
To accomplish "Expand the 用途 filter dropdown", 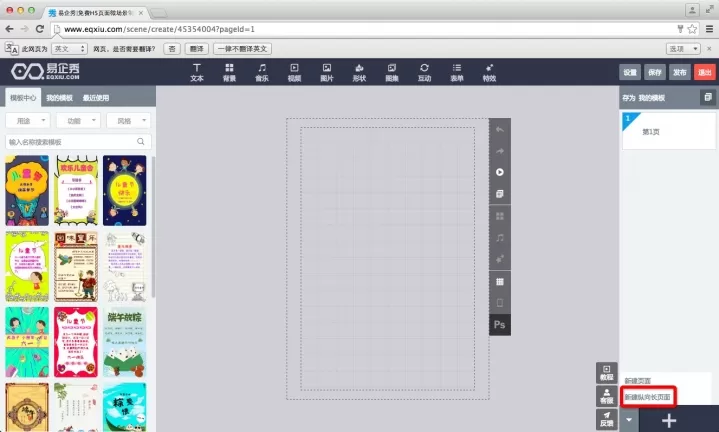I will [28, 121].
